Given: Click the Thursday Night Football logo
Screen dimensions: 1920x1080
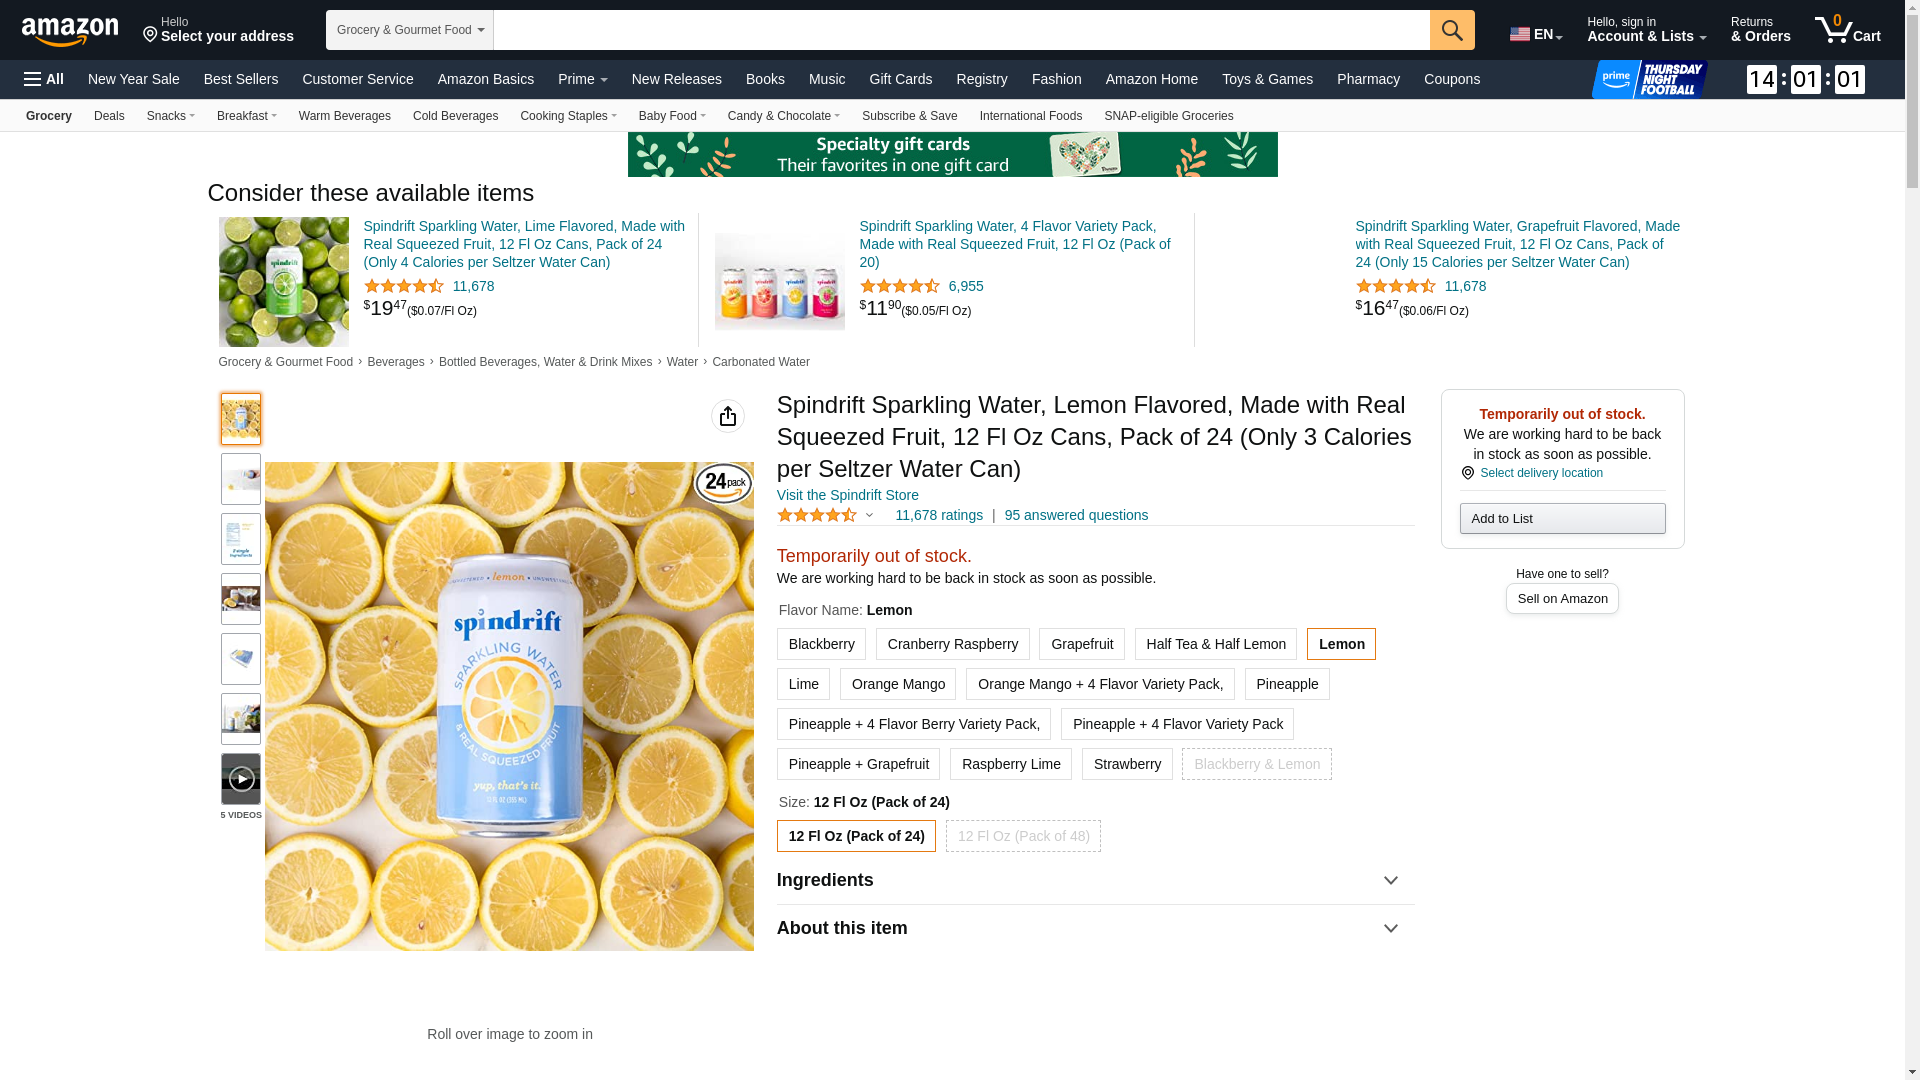Looking at the screenshot, I should (x=1649, y=79).
